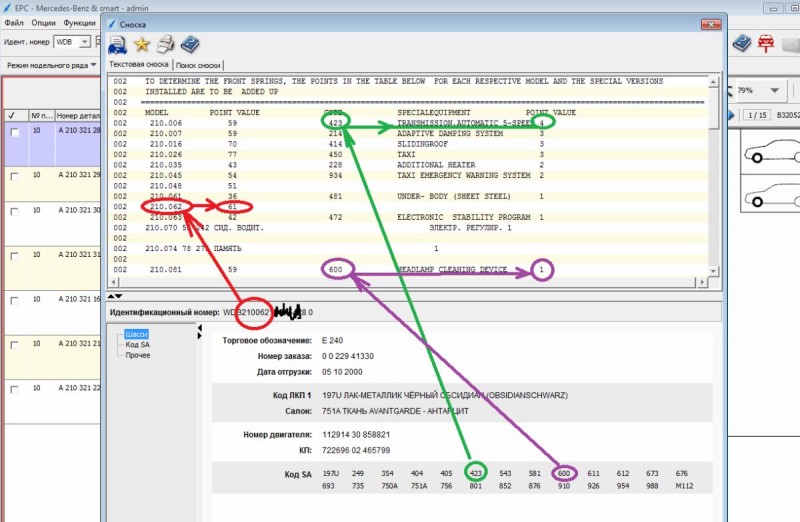Click the № п... column header

[41, 116]
